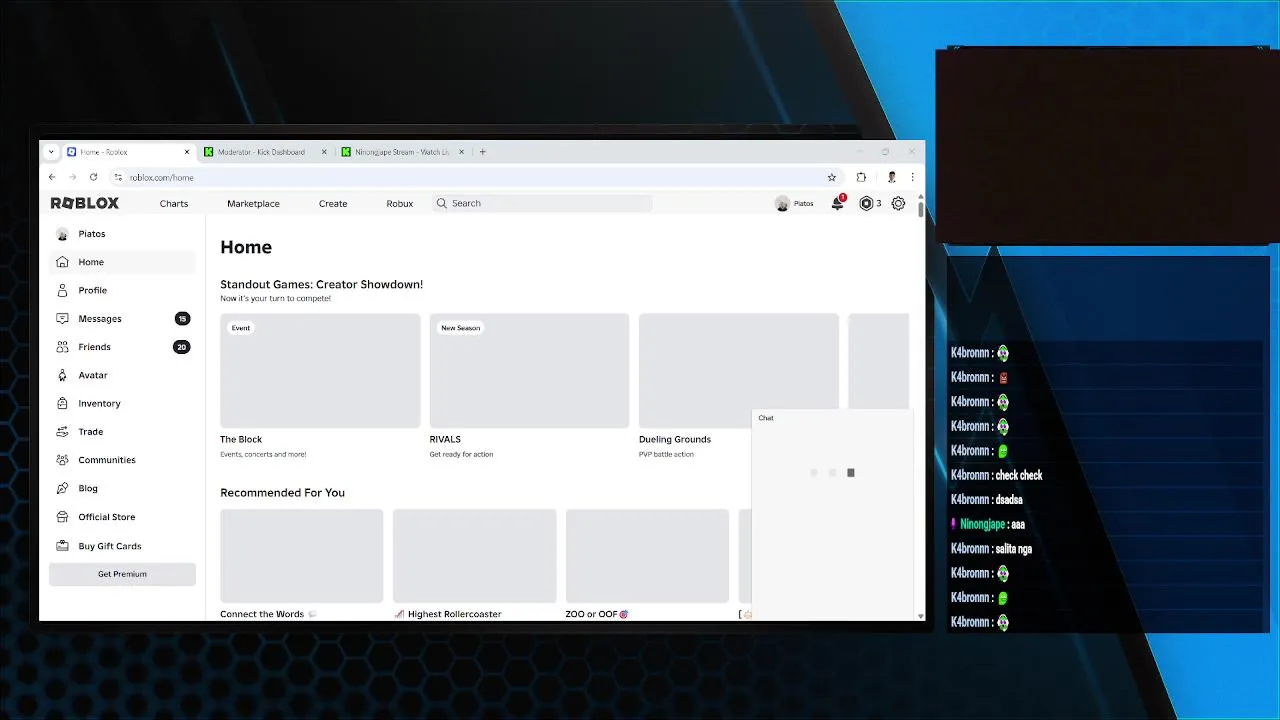Click the Blog sidebar icon
This screenshot has height=720, width=1280.
tap(62, 488)
